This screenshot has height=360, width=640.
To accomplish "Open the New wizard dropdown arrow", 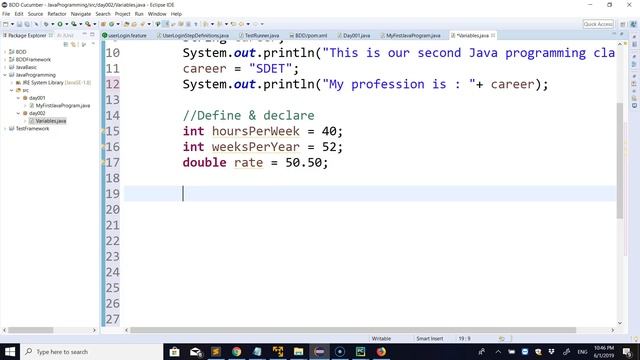I will pos(12,24).
